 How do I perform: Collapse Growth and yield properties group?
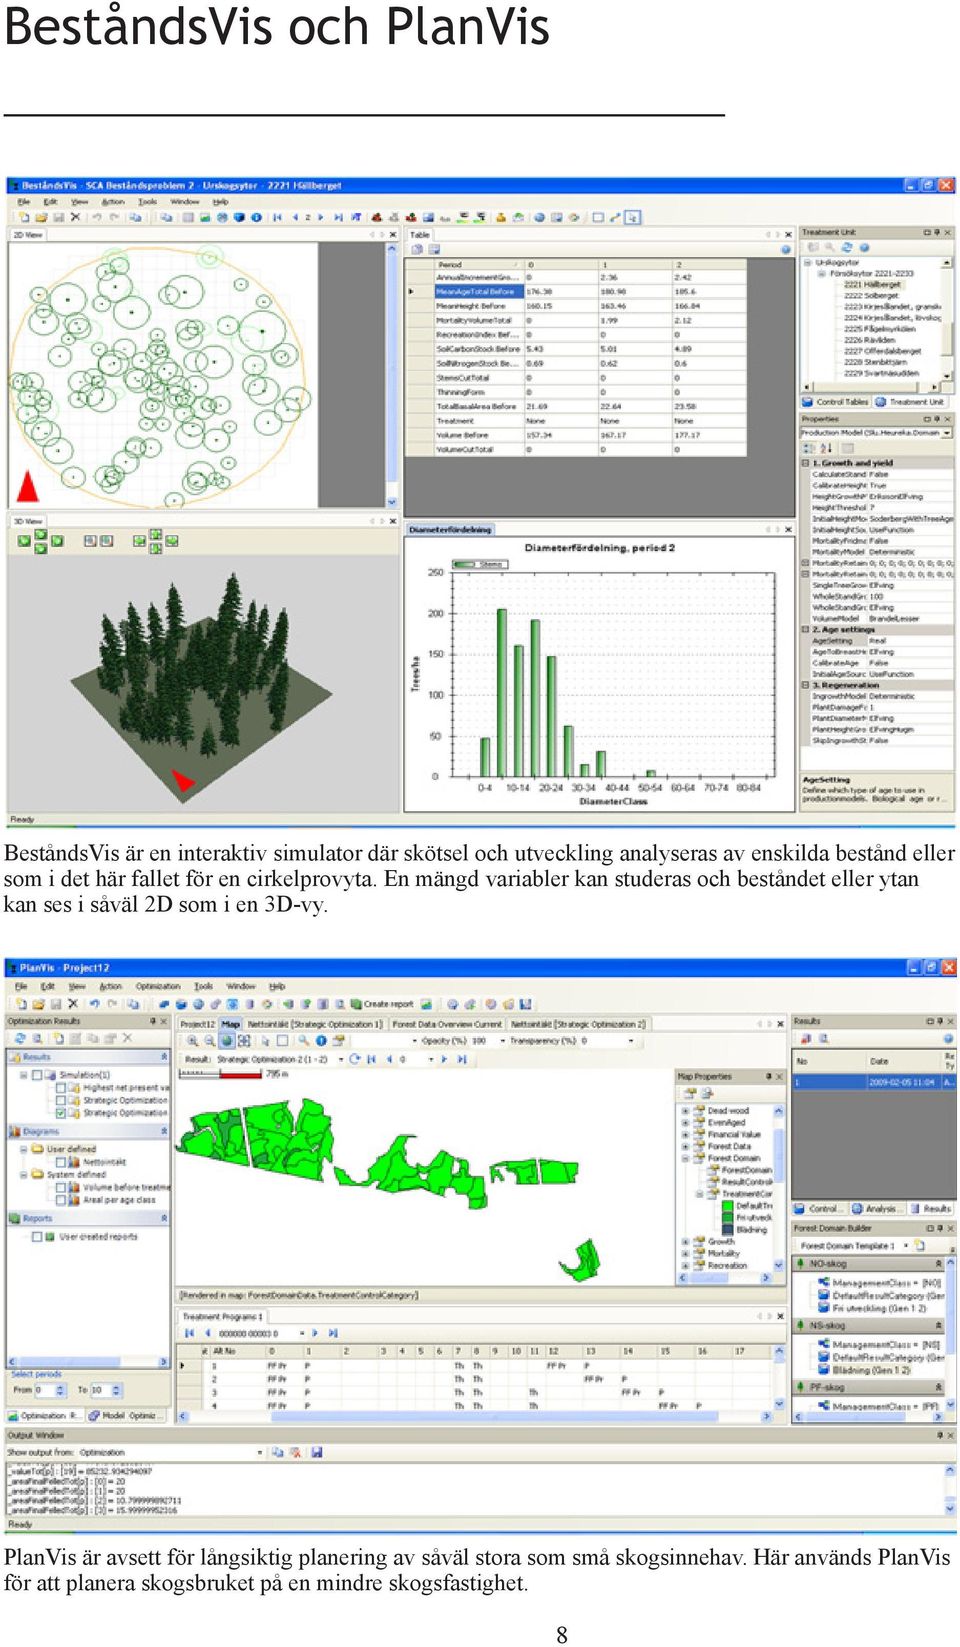click(x=806, y=463)
